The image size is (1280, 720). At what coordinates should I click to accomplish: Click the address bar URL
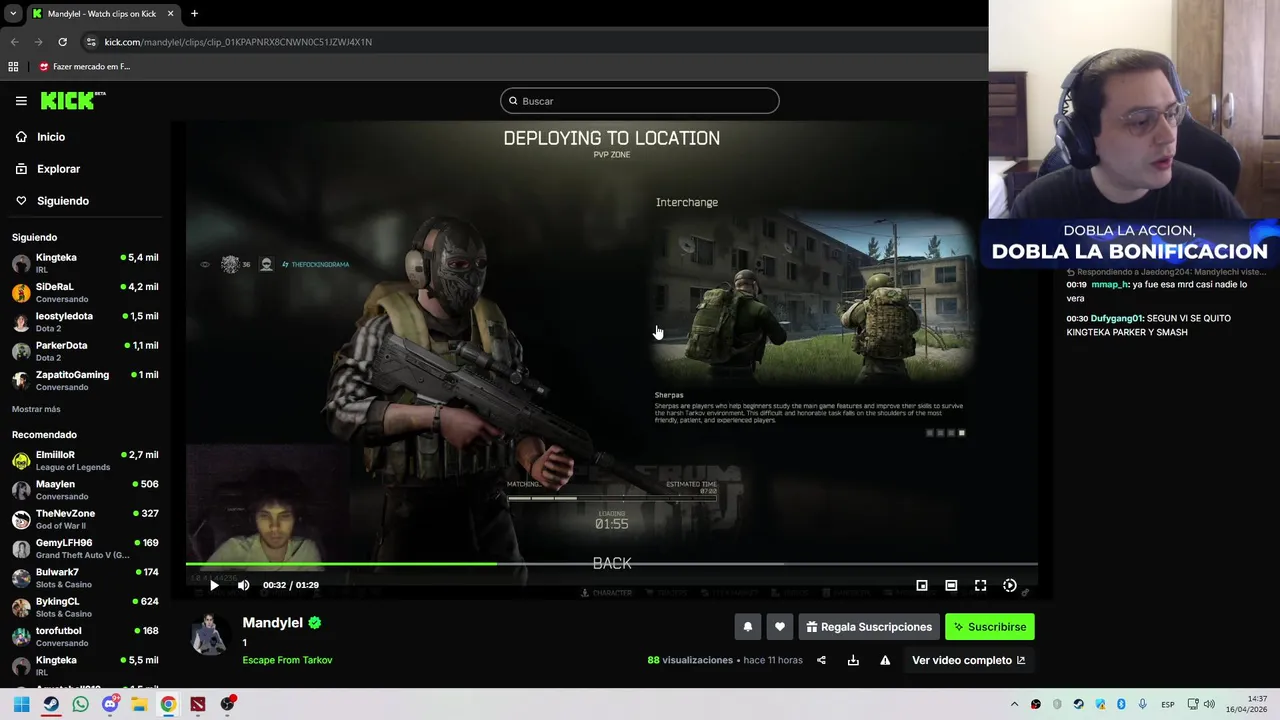238,42
